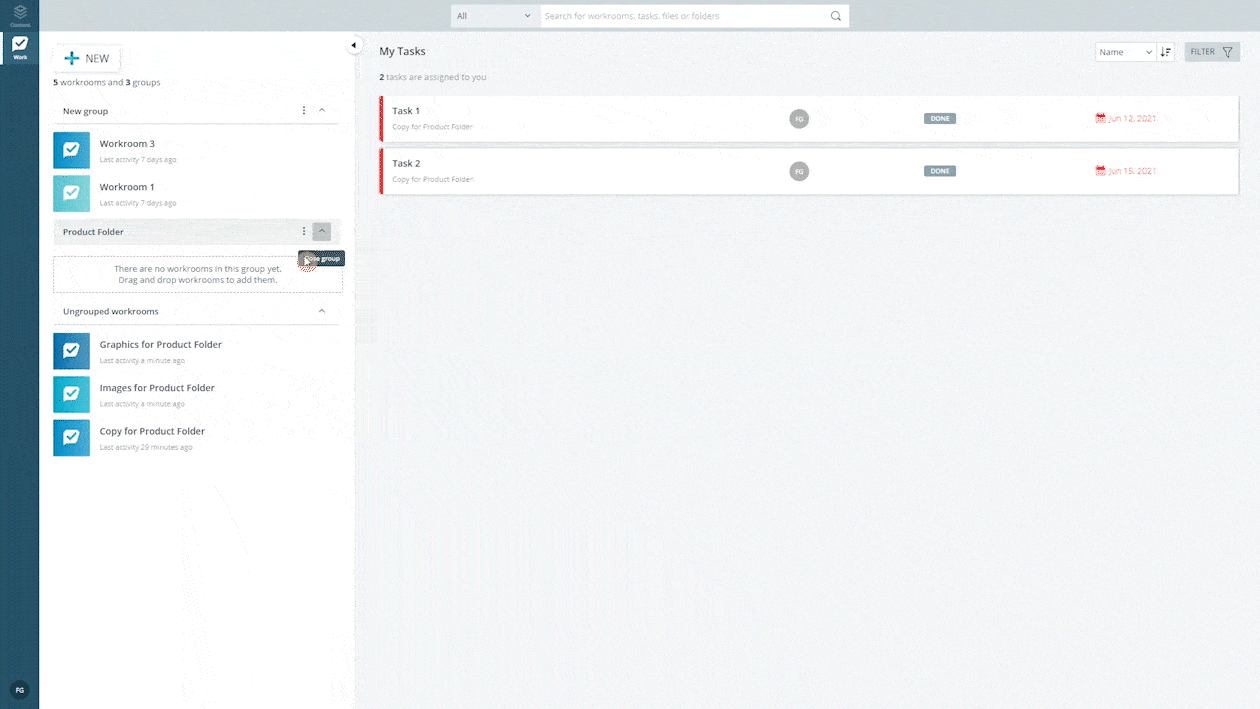
Task: Click the FG user avatar at bottom-left
Action: [19, 690]
